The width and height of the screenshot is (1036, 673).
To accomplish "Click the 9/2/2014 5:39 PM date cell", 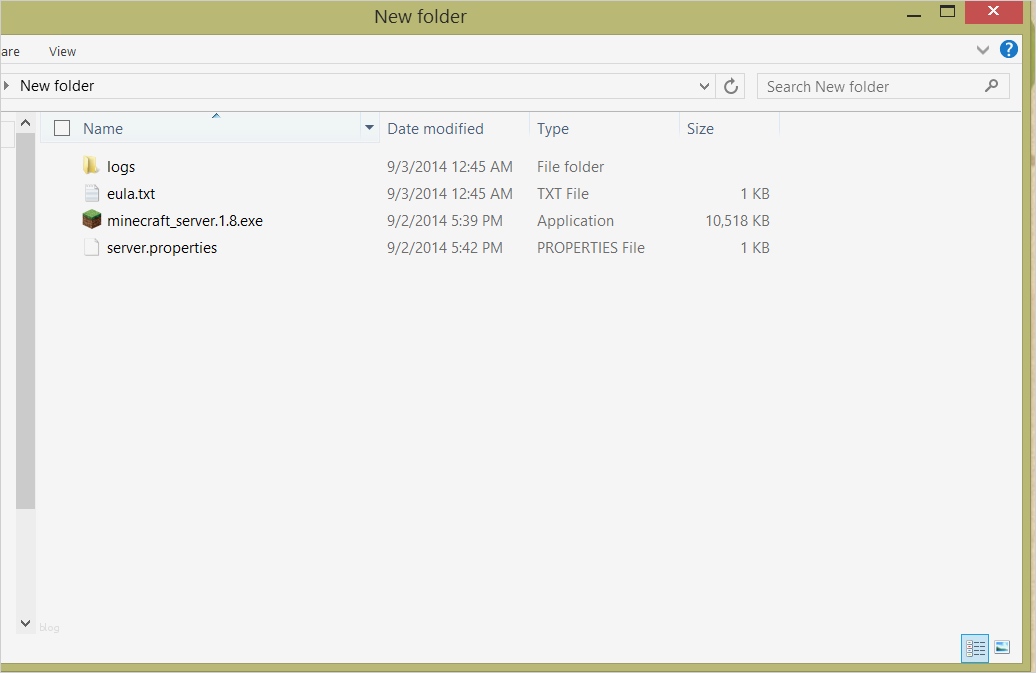I will [x=445, y=221].
